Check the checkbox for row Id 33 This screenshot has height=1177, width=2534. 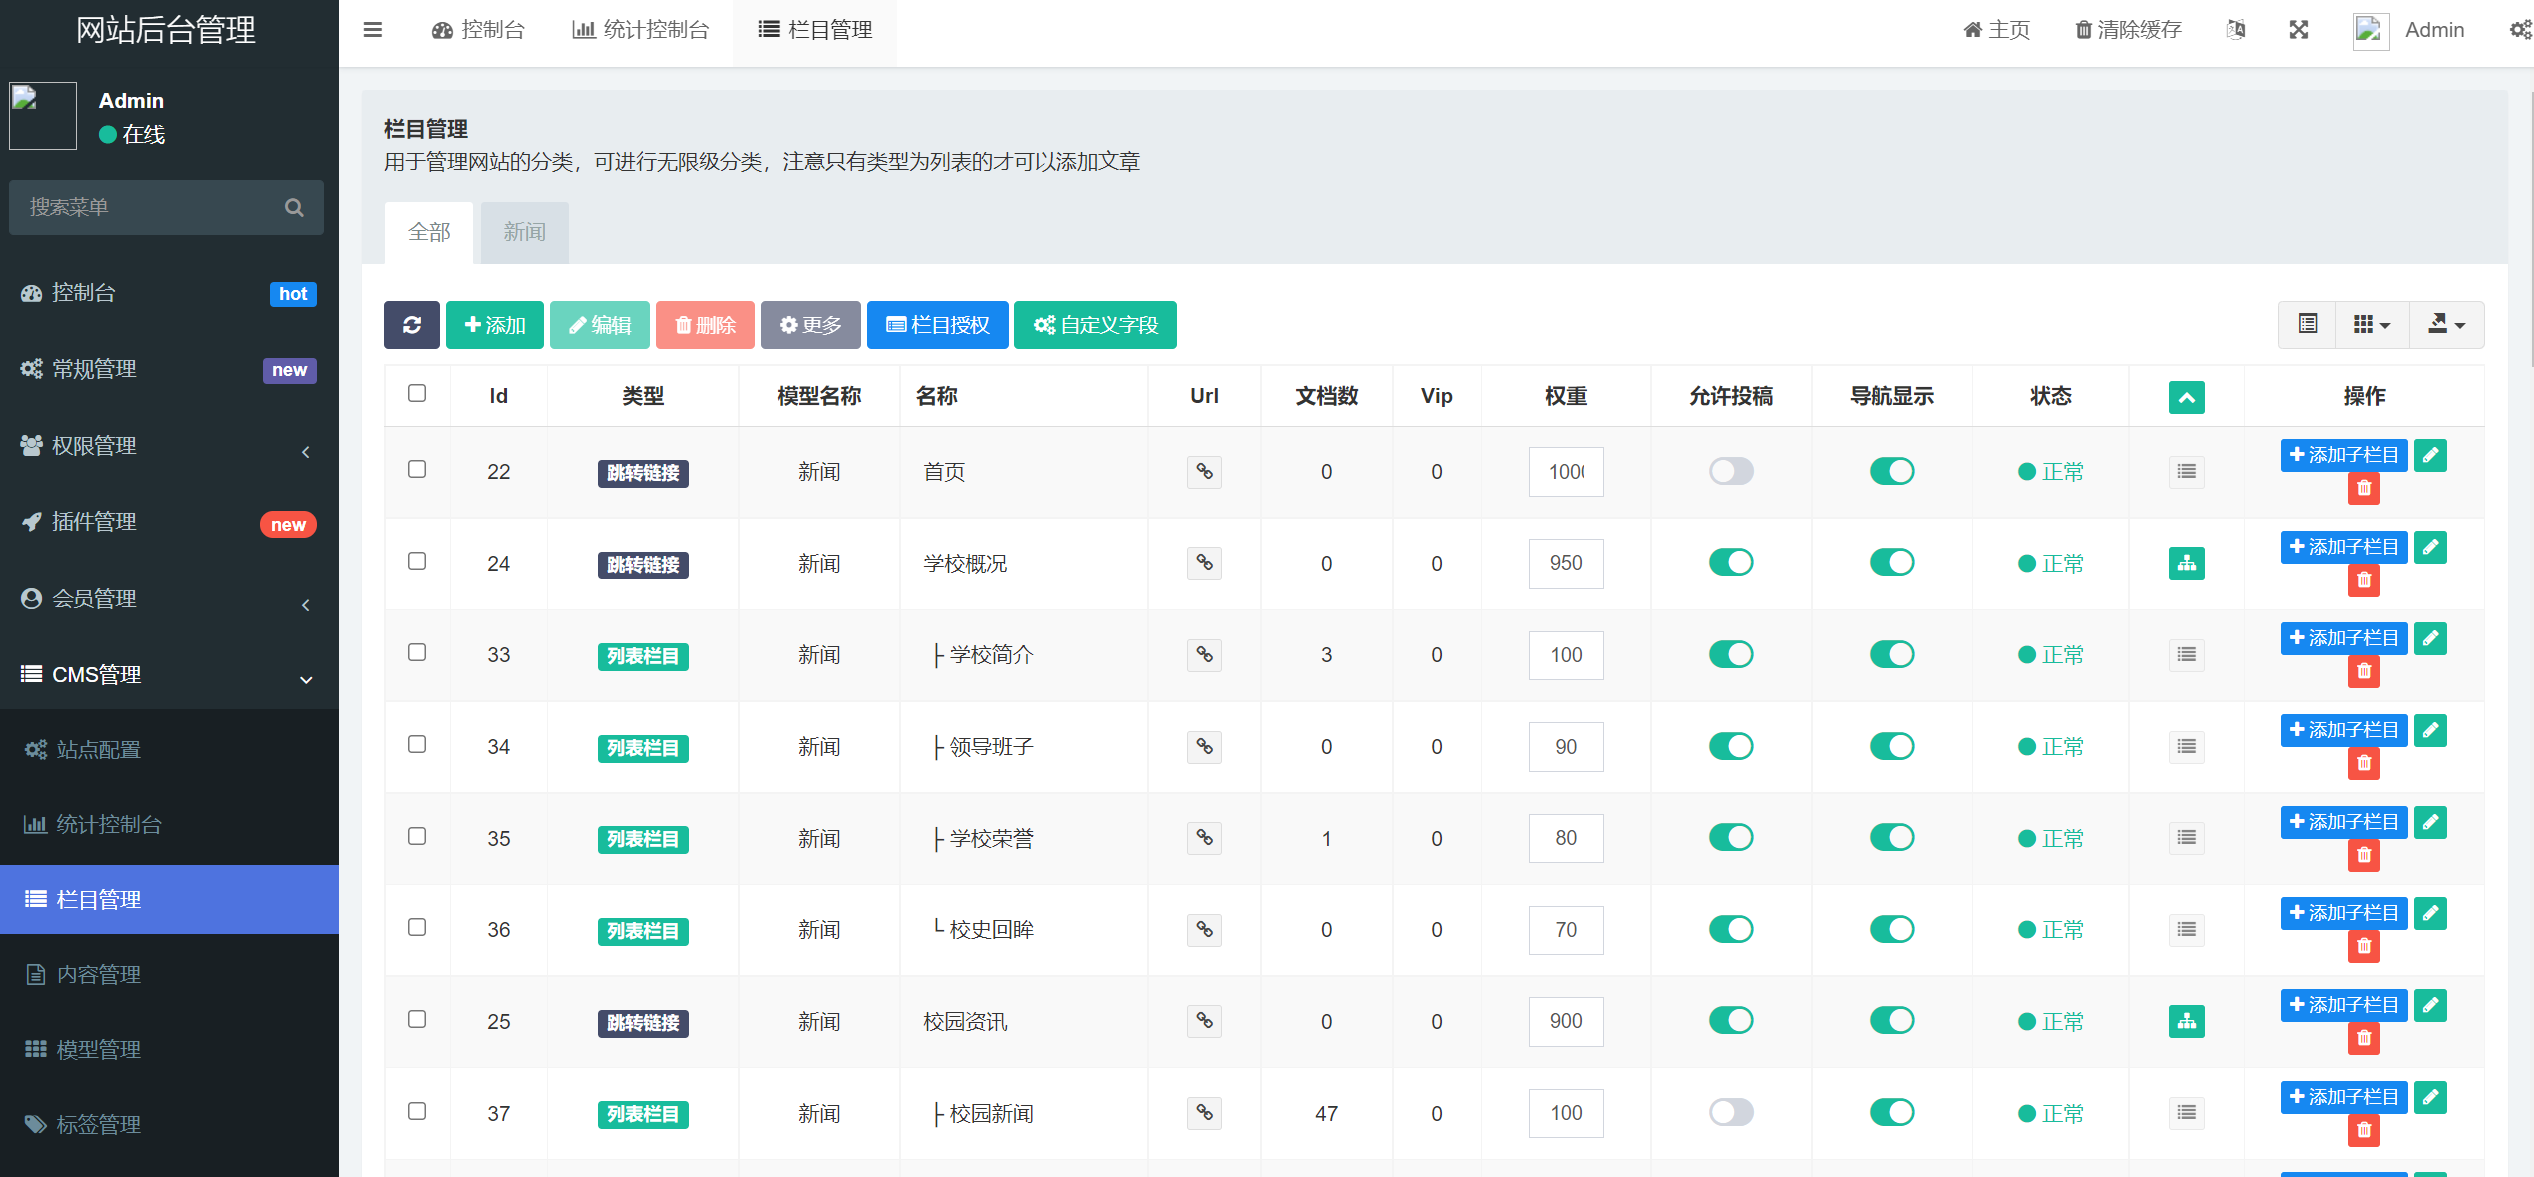click(x=417, y=652)
